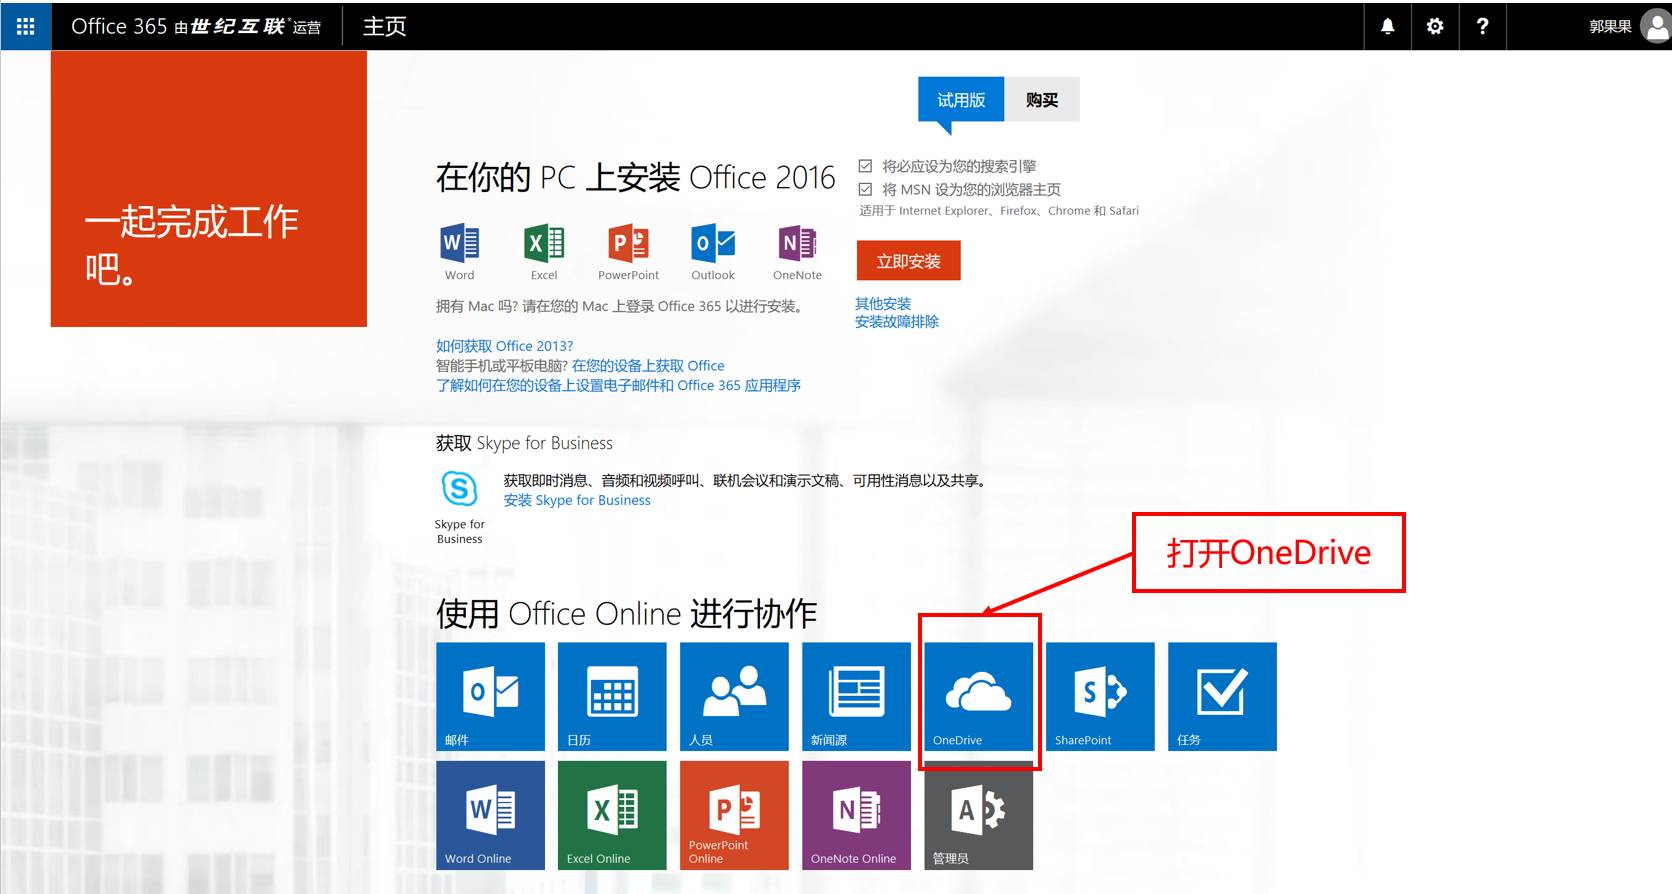
Task: Switch to the 购买 tab
Action: [1042, 100]
